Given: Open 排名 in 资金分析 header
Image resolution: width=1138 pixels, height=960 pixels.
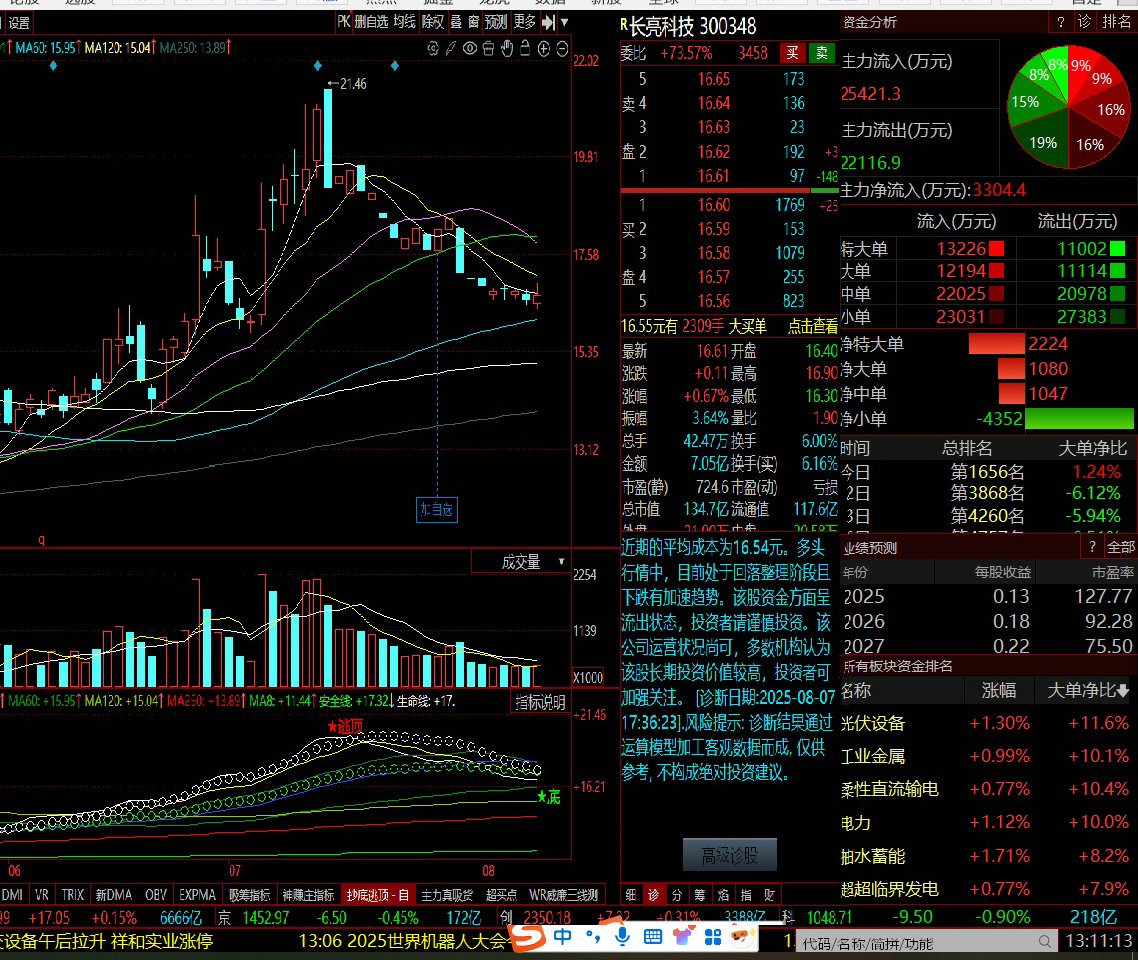Looking at the screenshot, I should 1116,22.
